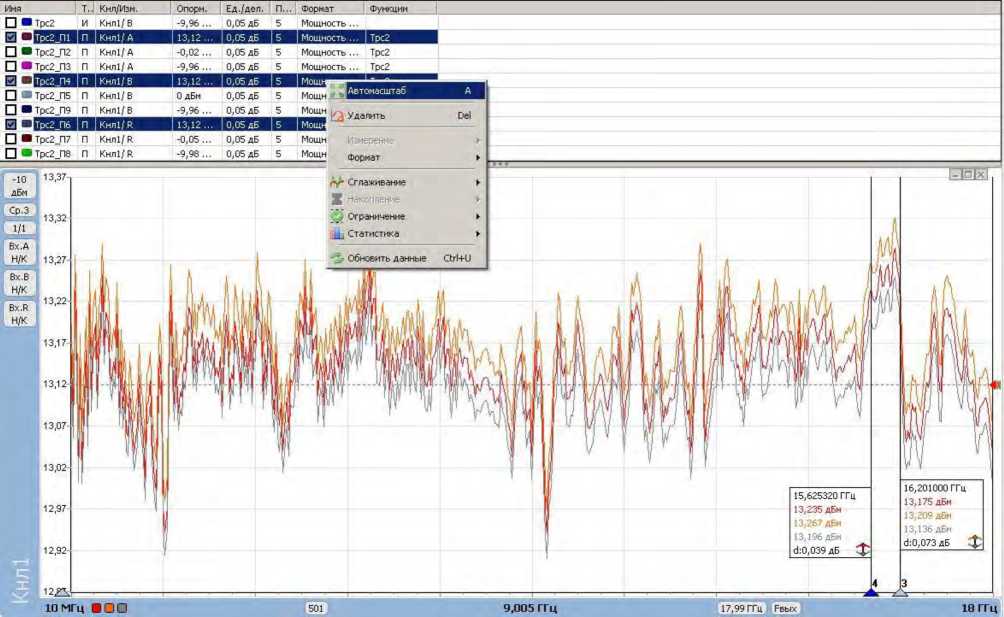Screen dimensions: 1004x617
Task: Open the Сглаживание submenu
Action: coord(407,182)
